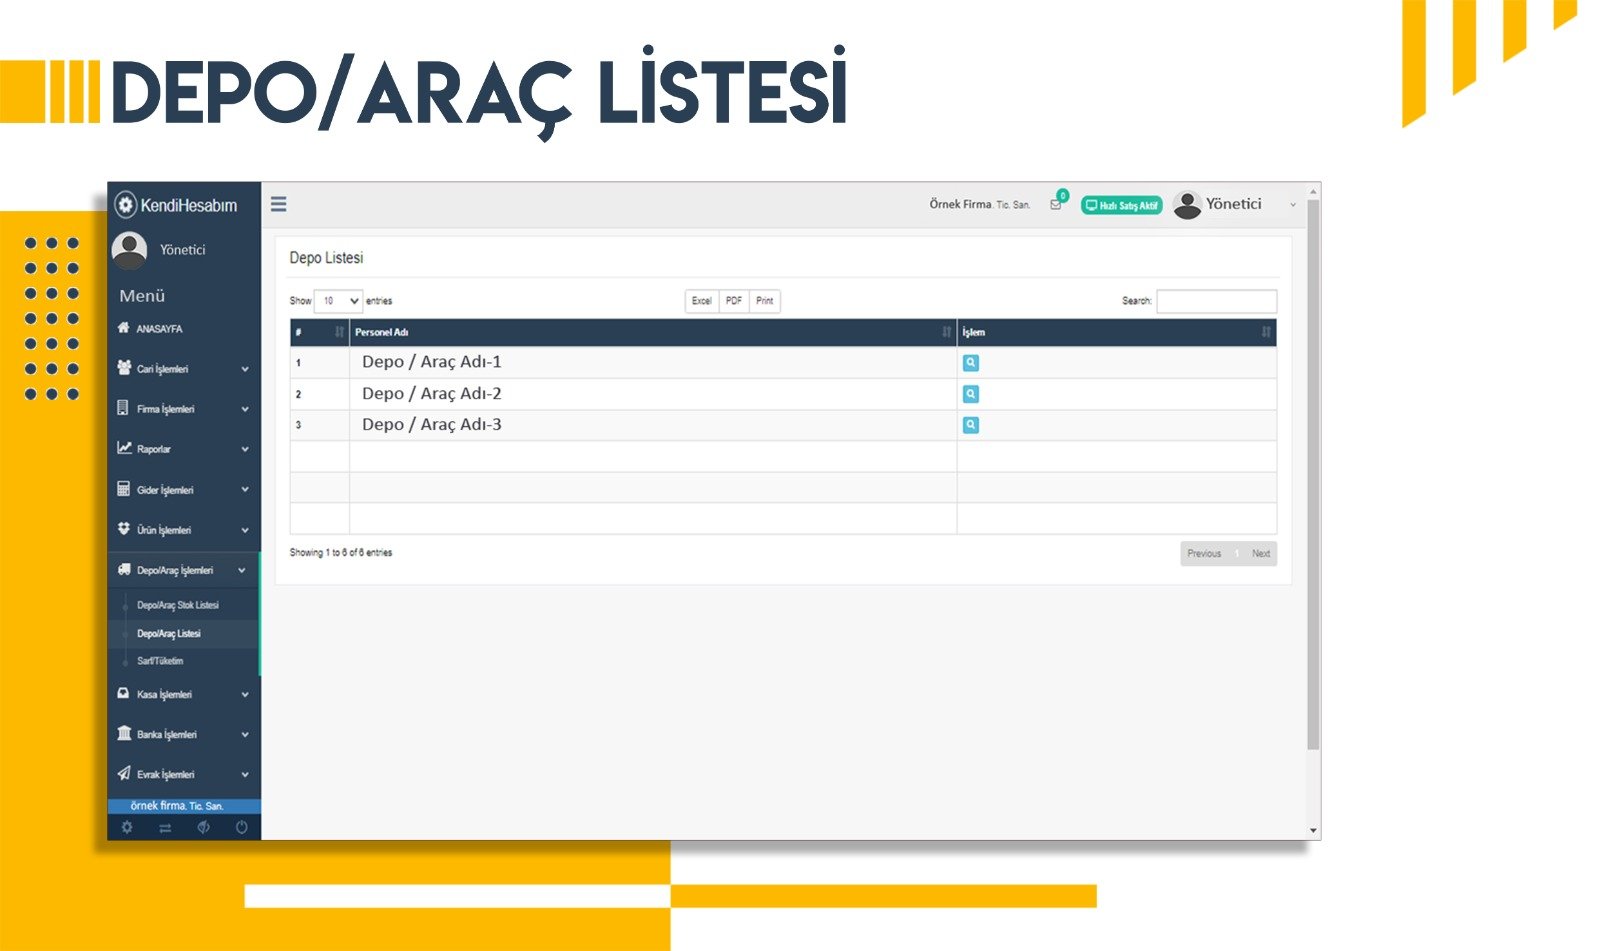The height and width of the screenshot is (951, 1600).
Task: Click the swap arrows icon in sidebar footer
Action: coord(165,827)
